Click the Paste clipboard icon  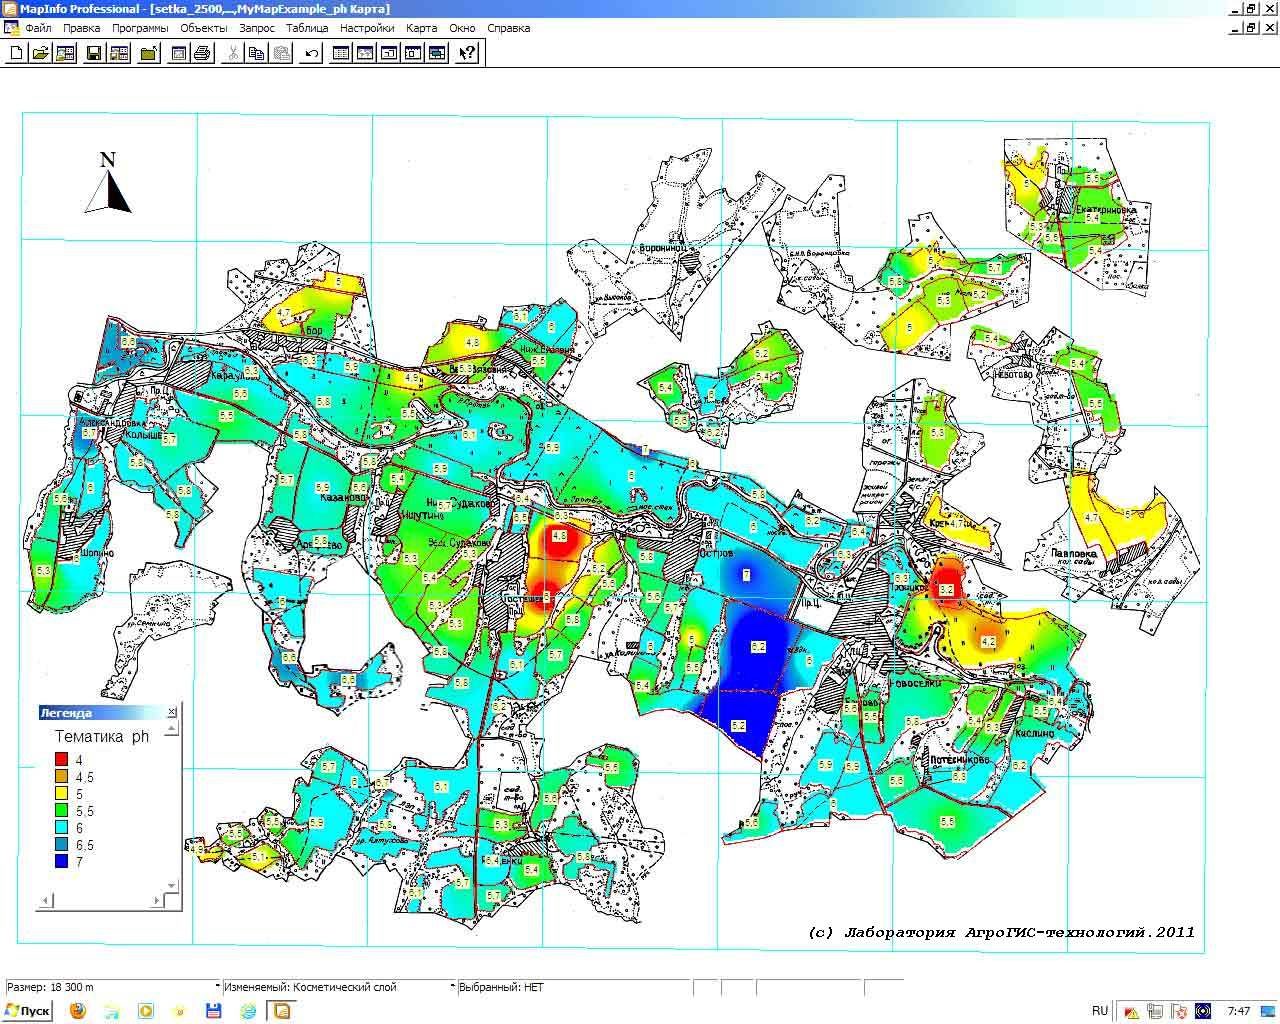coord(280,52)
